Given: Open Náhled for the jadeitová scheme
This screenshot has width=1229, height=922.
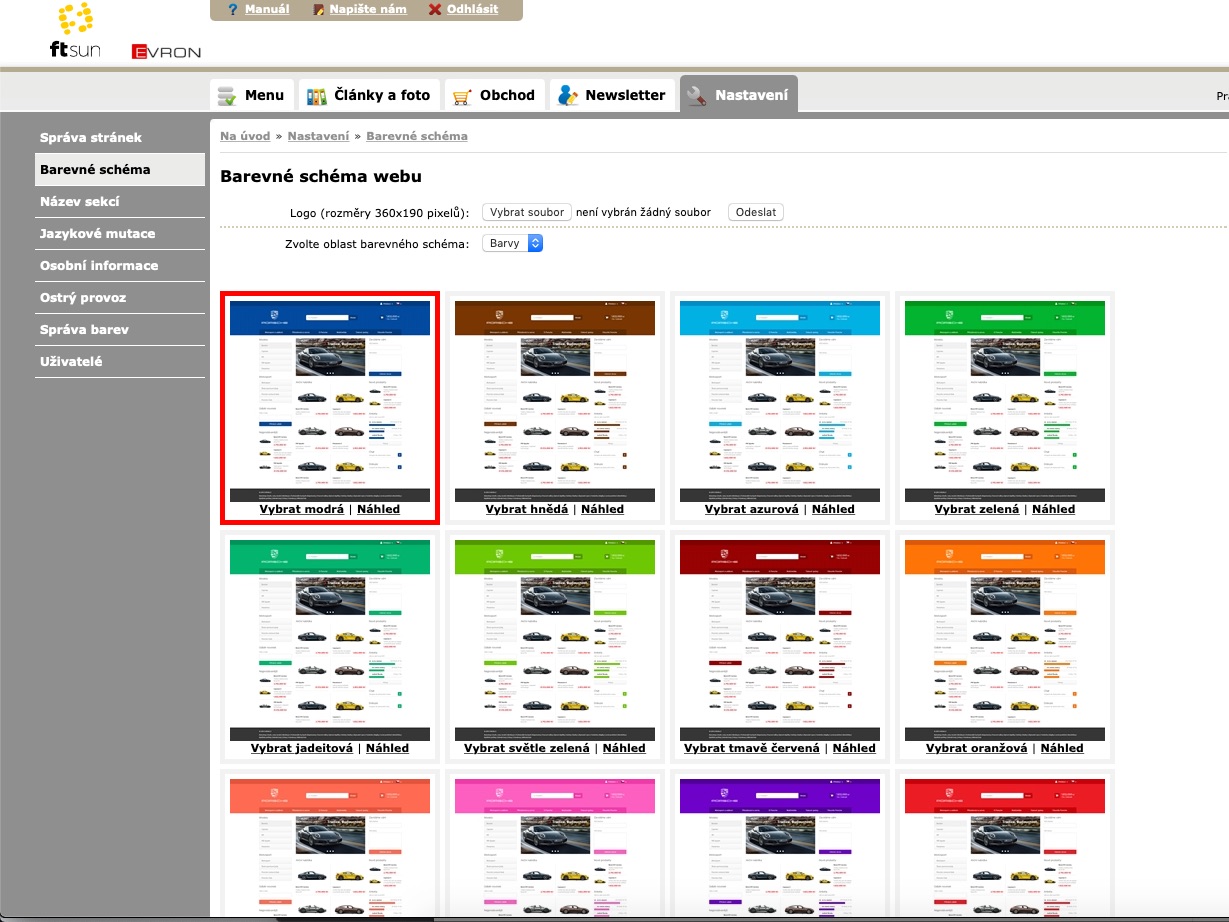Looking at the screenshot, I should [387, 748].
